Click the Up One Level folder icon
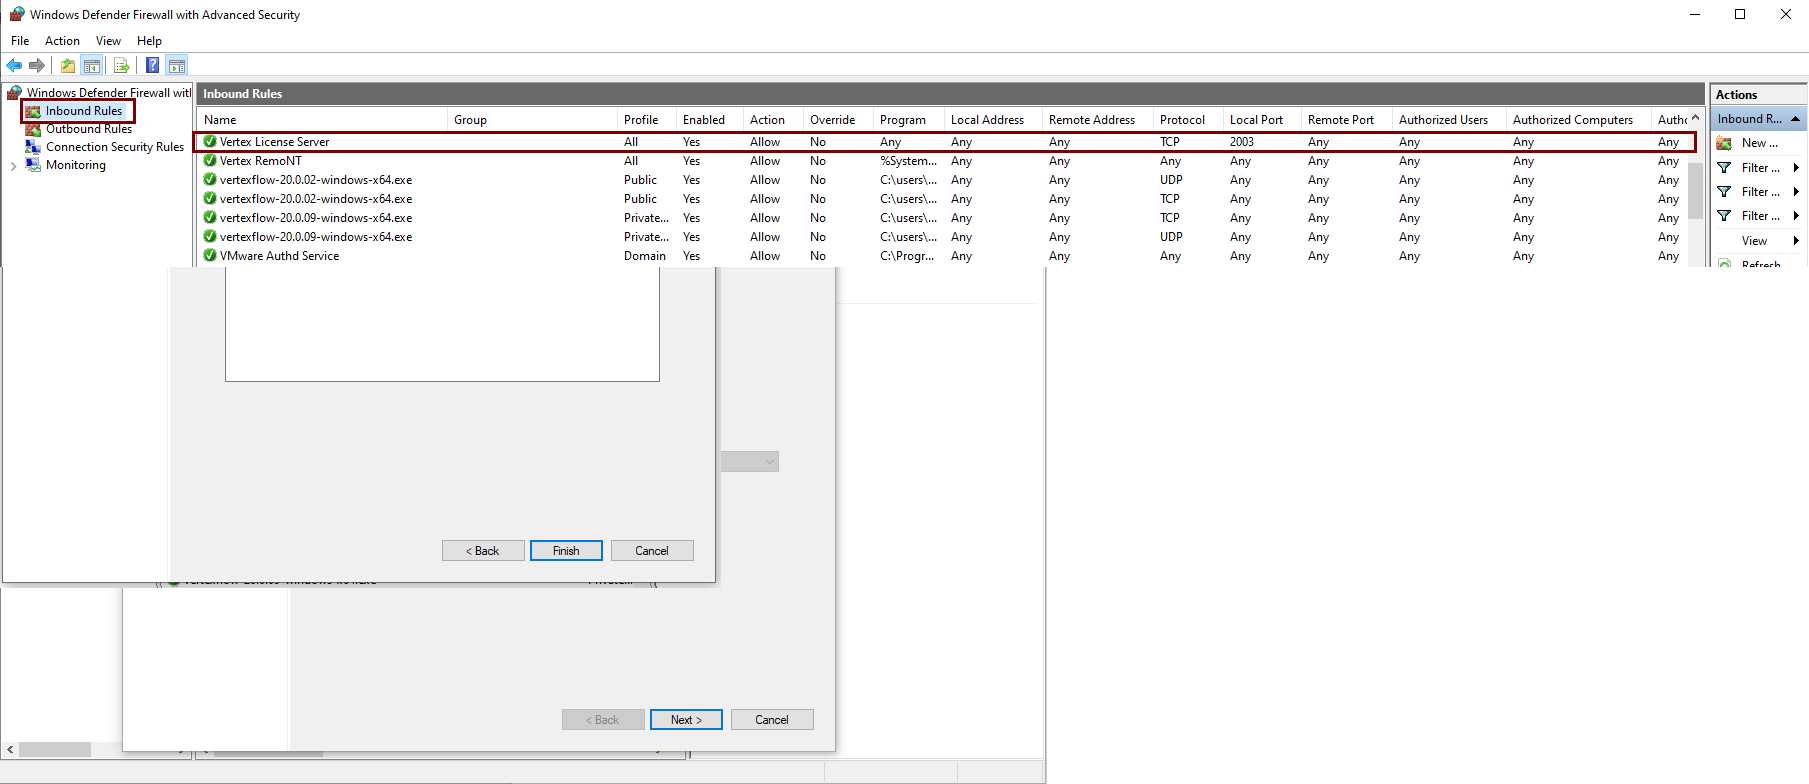The width and height of the screenshot is (1809, 784). point(67,66)
